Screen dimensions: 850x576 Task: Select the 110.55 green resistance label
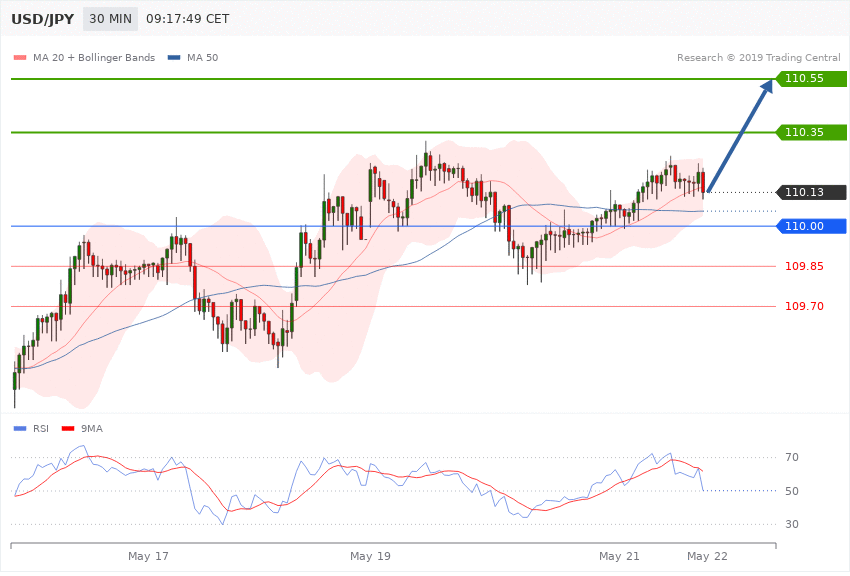[x=812, y=79]
